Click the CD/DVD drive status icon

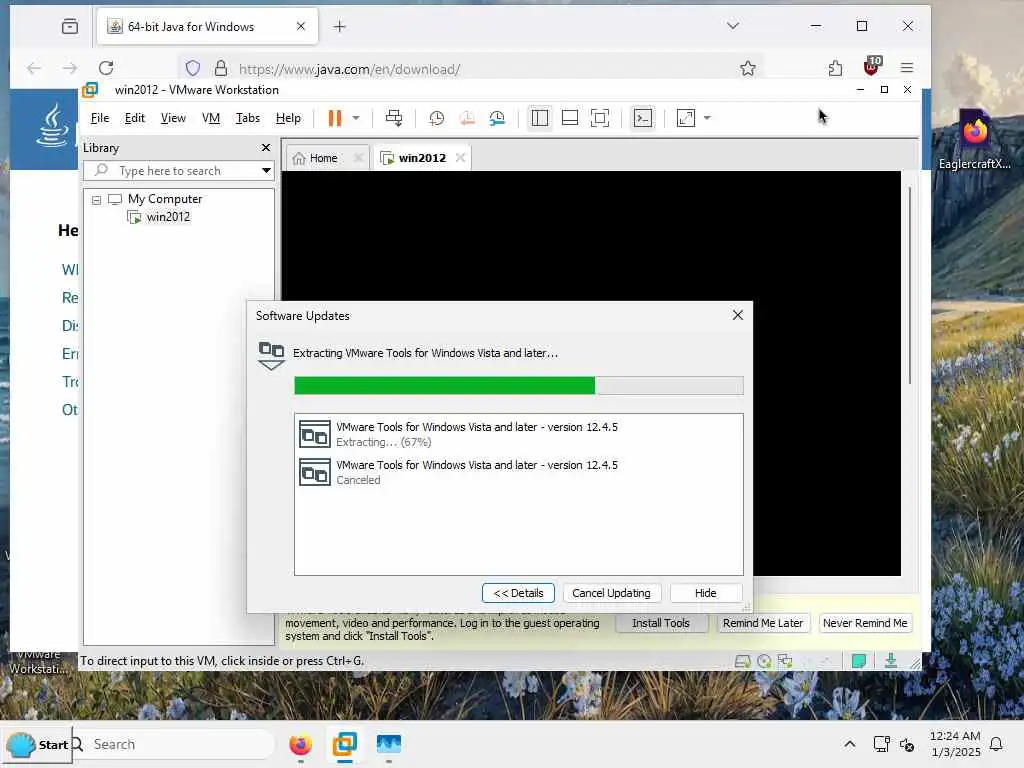764,662
